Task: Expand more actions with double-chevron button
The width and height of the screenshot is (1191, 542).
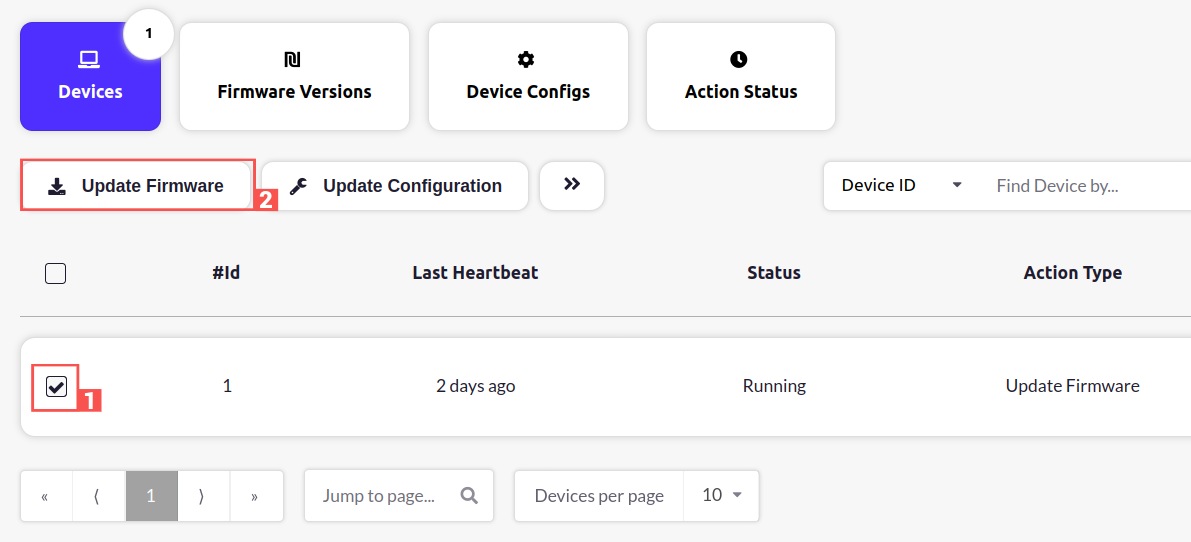Action: [x=572, y=185]
